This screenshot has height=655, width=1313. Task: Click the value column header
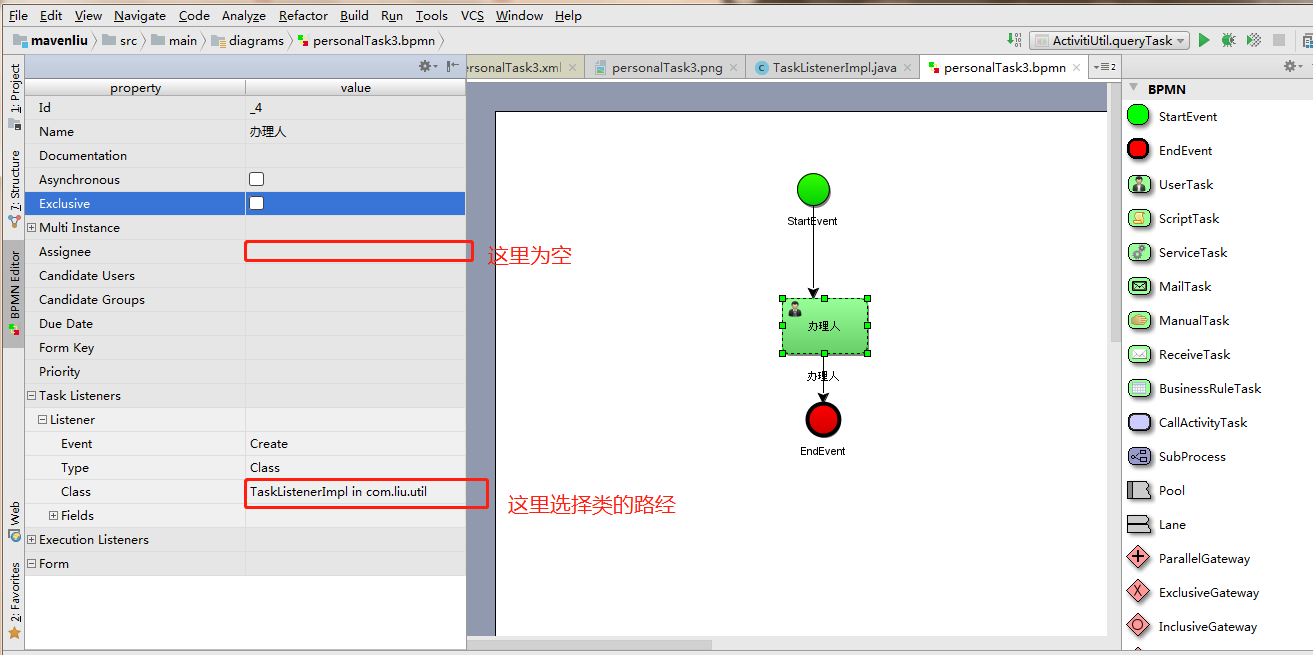(x=355, y=88)
